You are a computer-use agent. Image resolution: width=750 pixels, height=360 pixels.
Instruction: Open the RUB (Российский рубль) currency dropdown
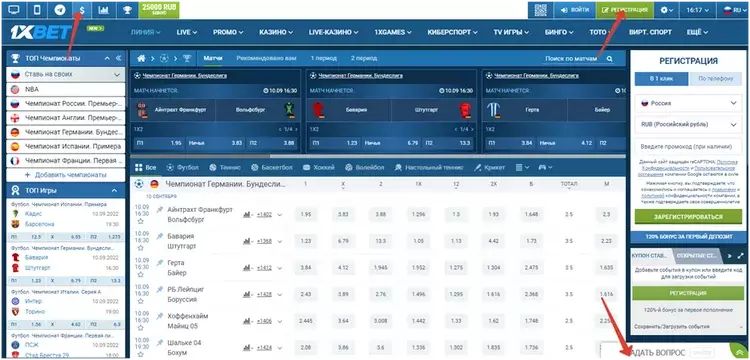688,125
